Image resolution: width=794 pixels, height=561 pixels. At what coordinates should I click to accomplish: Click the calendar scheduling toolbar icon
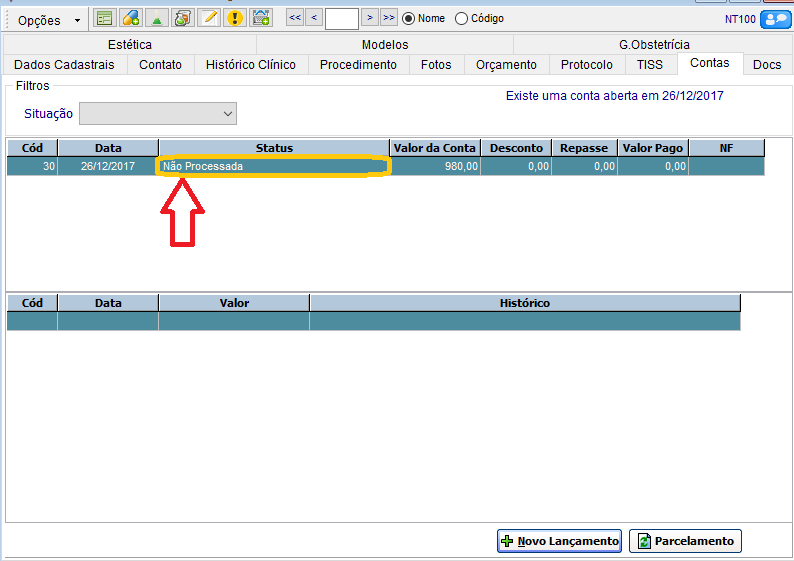tap(261, 18)
